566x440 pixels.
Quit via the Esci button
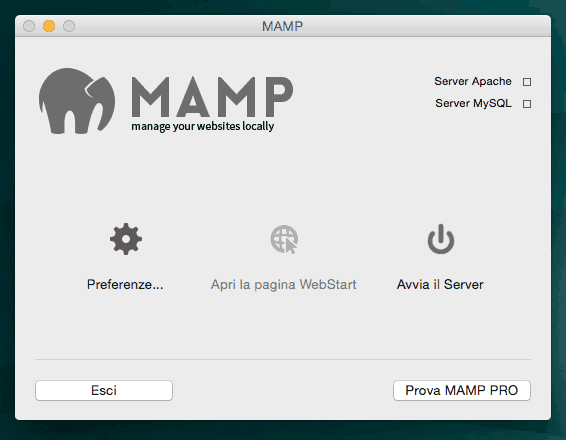pos(104,391)
